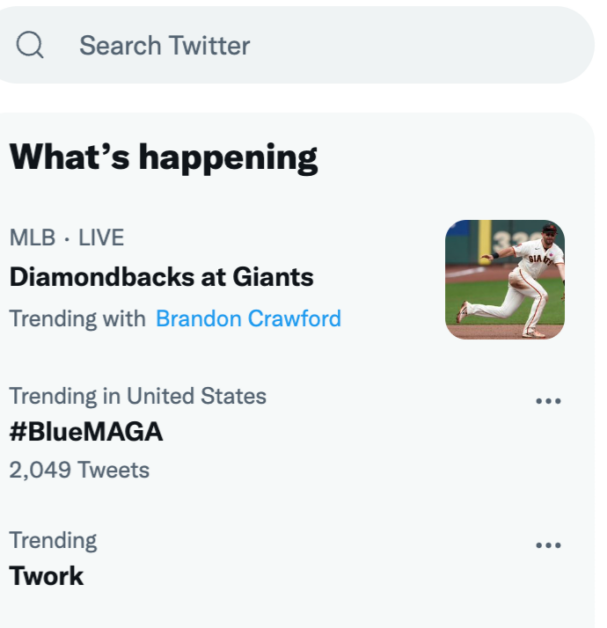The image size is (607, 628).
Task: Click the word Tweets under #BlueMAGA
Action: (x=114, y=470)
